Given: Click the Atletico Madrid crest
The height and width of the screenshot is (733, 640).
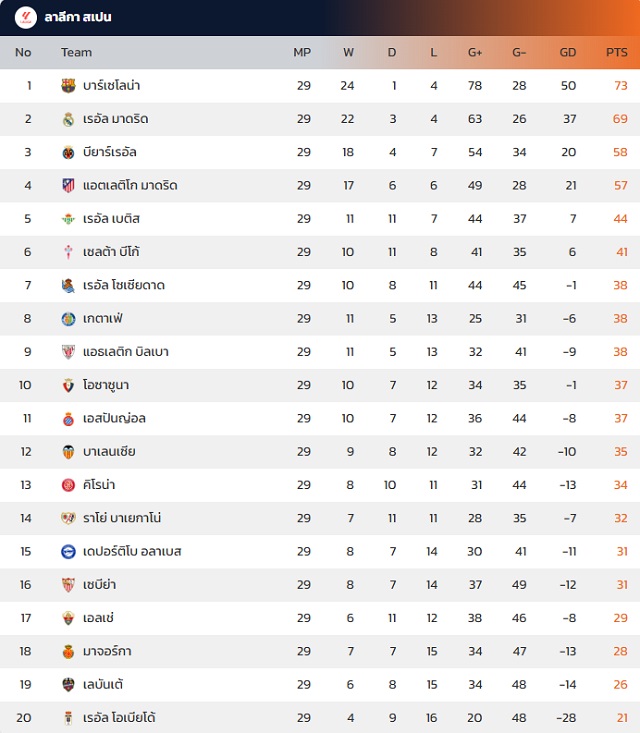Looking at the screenshot, I should click(x=68, y=185).
